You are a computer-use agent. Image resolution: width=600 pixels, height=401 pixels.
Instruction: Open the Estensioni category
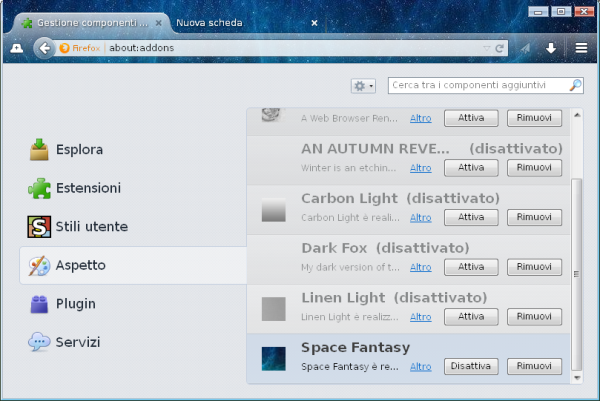133,188
